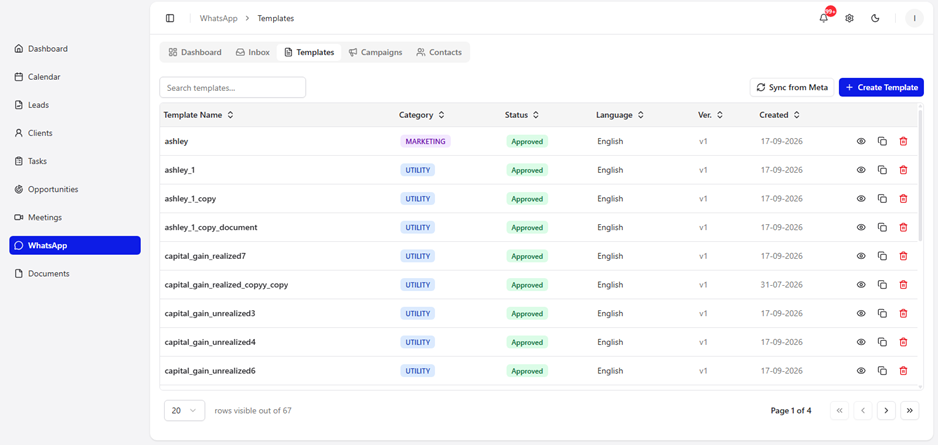Sort by Created column
Screen dimensions: 938x445
pyautogui.click(x=779, y=115)
